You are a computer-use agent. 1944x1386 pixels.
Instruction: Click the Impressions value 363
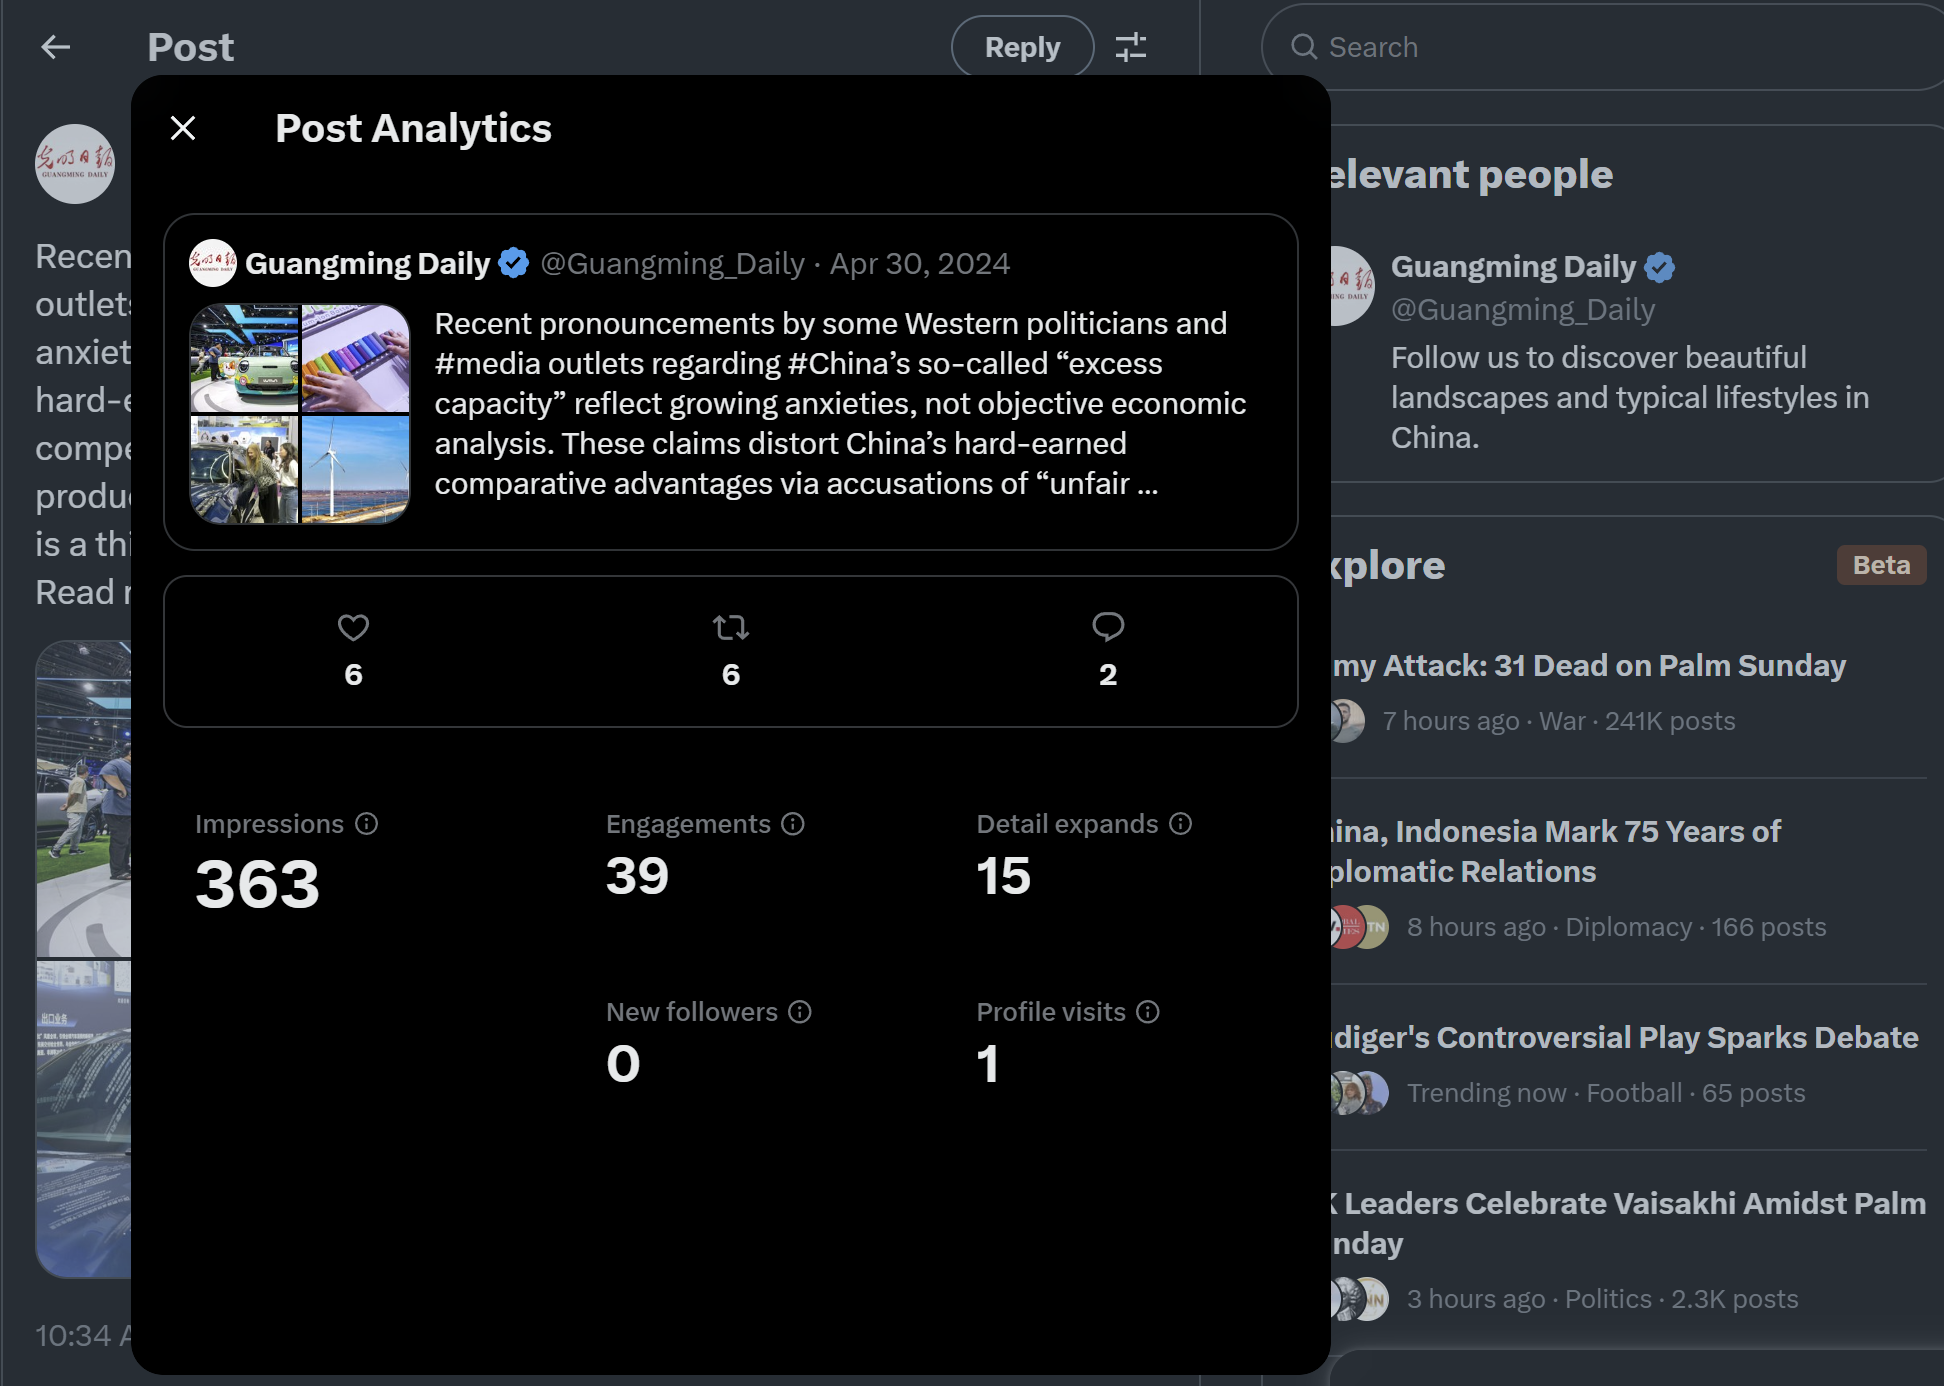click(x=258, y=884)
